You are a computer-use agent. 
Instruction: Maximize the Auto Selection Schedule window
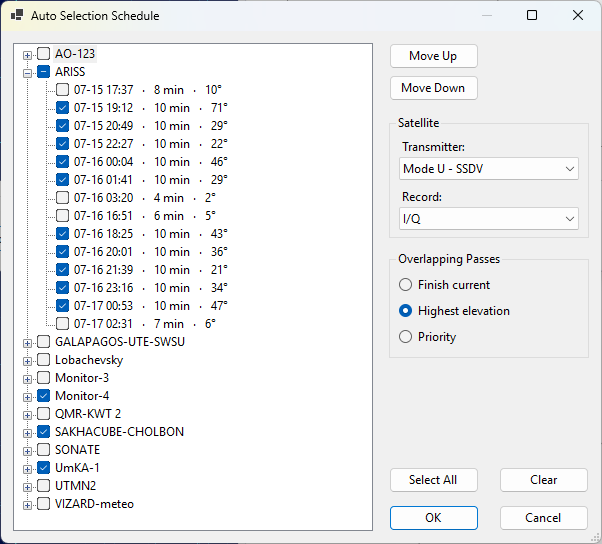click(532, 15)
